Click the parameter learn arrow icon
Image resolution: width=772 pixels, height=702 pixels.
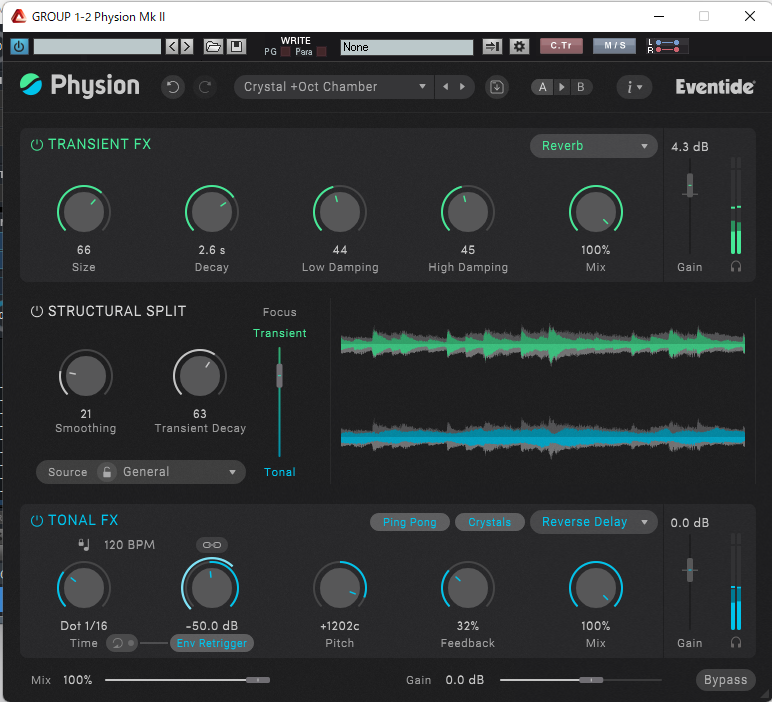pyautogui.click(x=492, y=47)
